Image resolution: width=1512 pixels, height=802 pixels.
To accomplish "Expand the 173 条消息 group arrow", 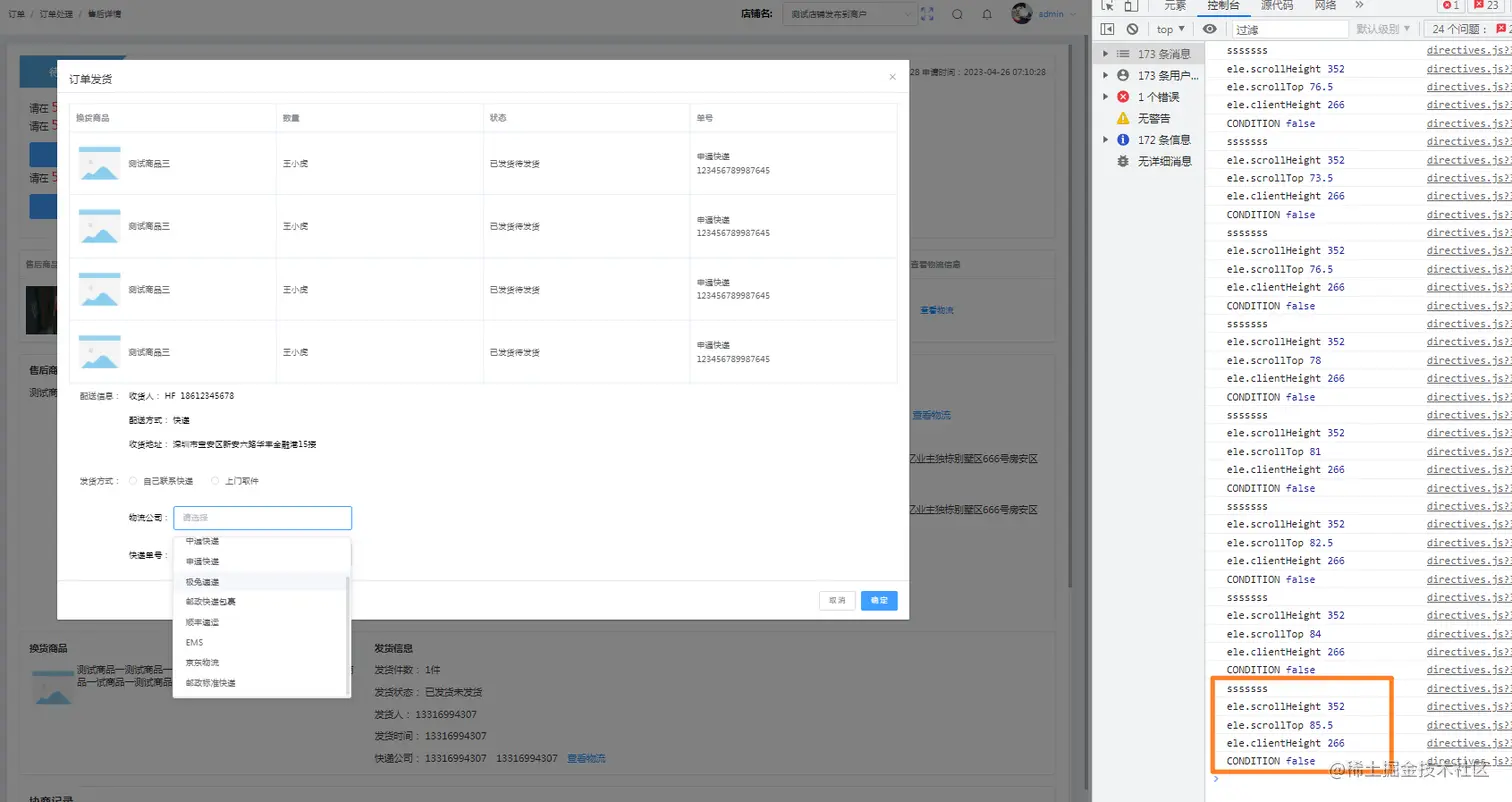I will [x=1105, y=54].
